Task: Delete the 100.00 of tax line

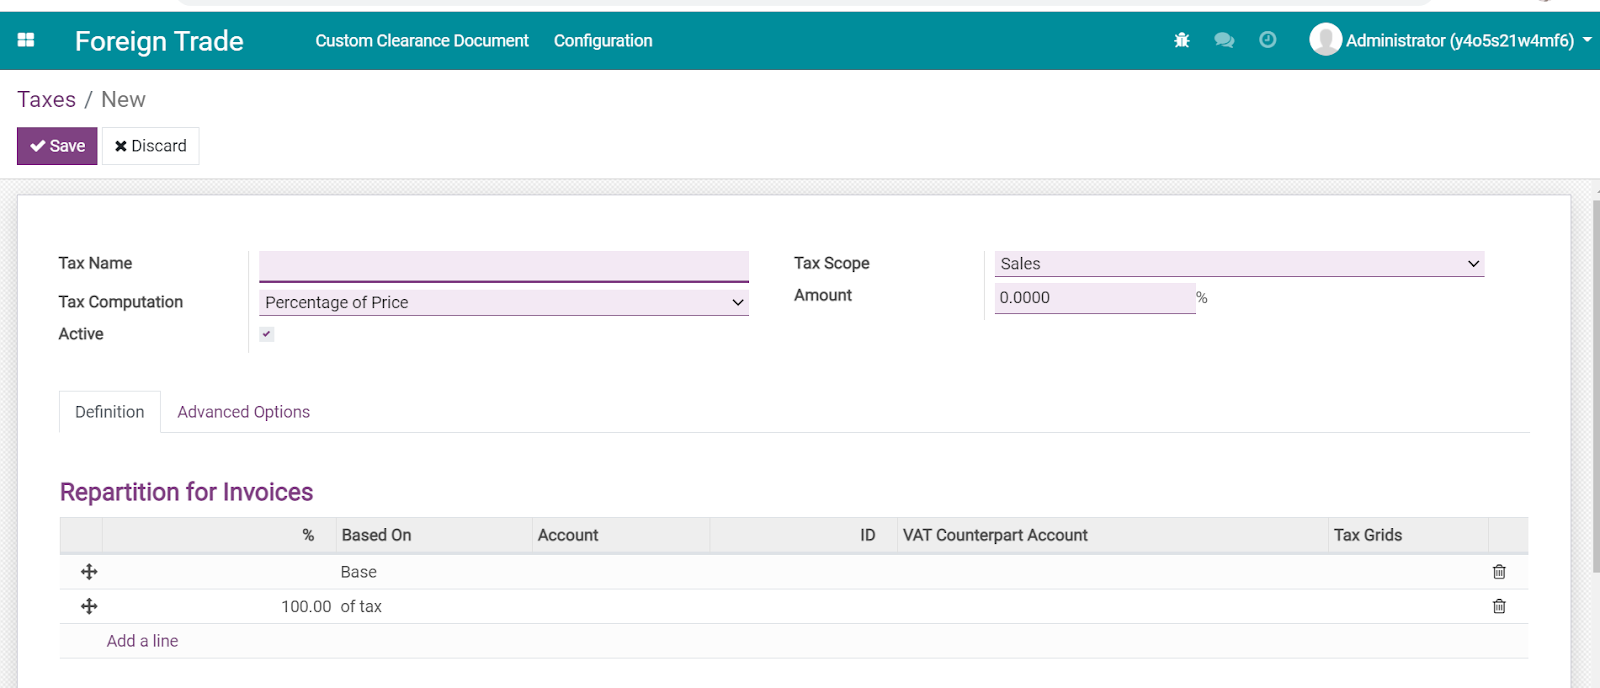Action: [x=1499, y=606]
